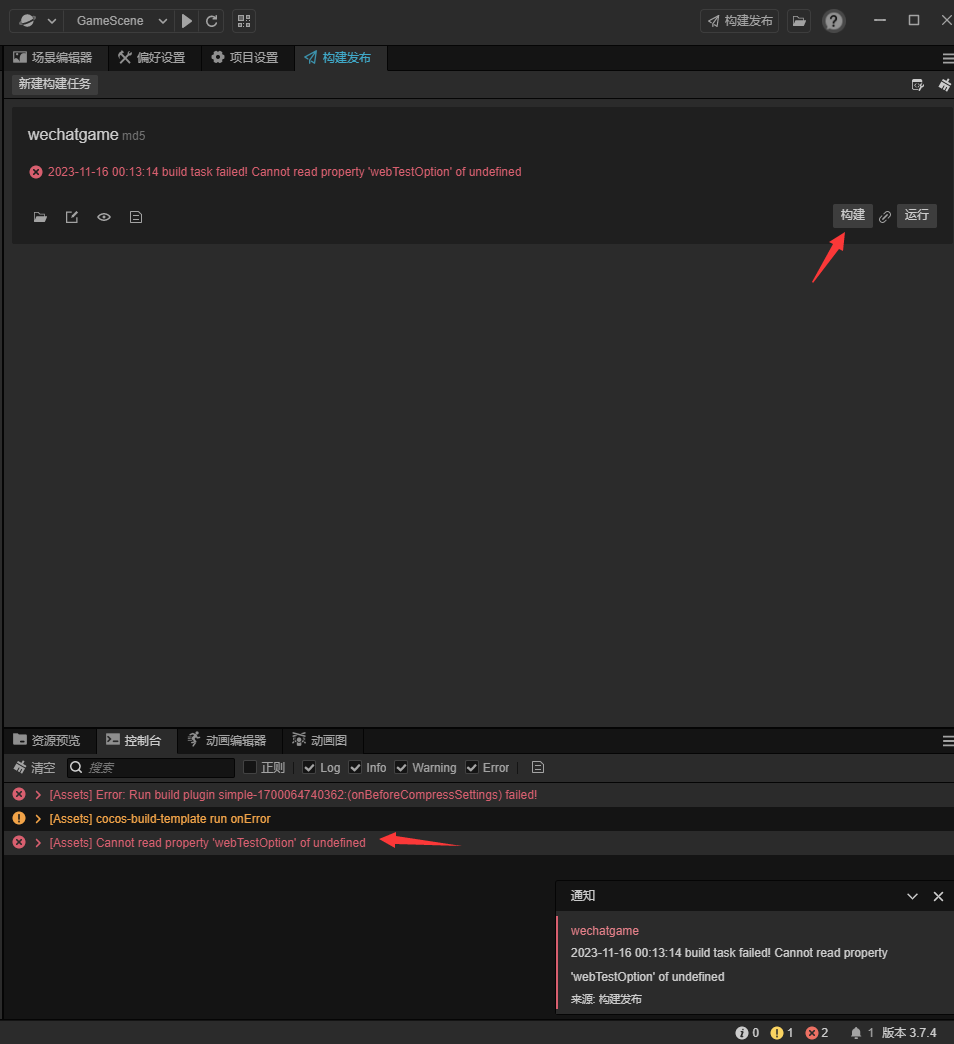Switch to the 项目设置 tab
The image size is (954, 1044).
244,57
